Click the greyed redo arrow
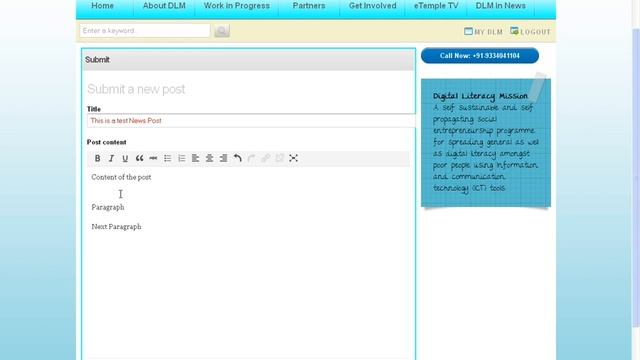The height and width of the screenshot is (360, 640). [251, 158]
